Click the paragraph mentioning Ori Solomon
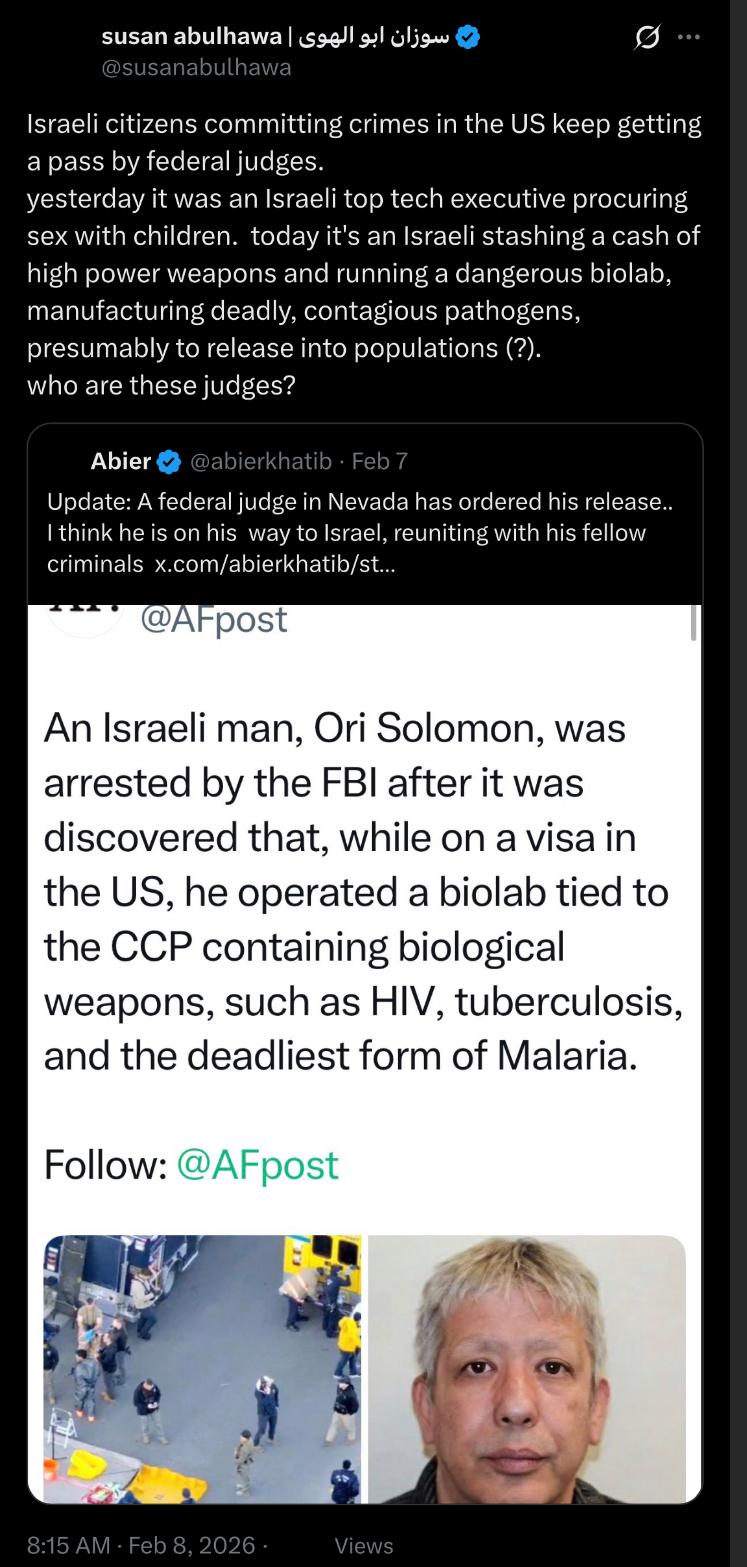The image size is (747, 1567). [363, 892]
